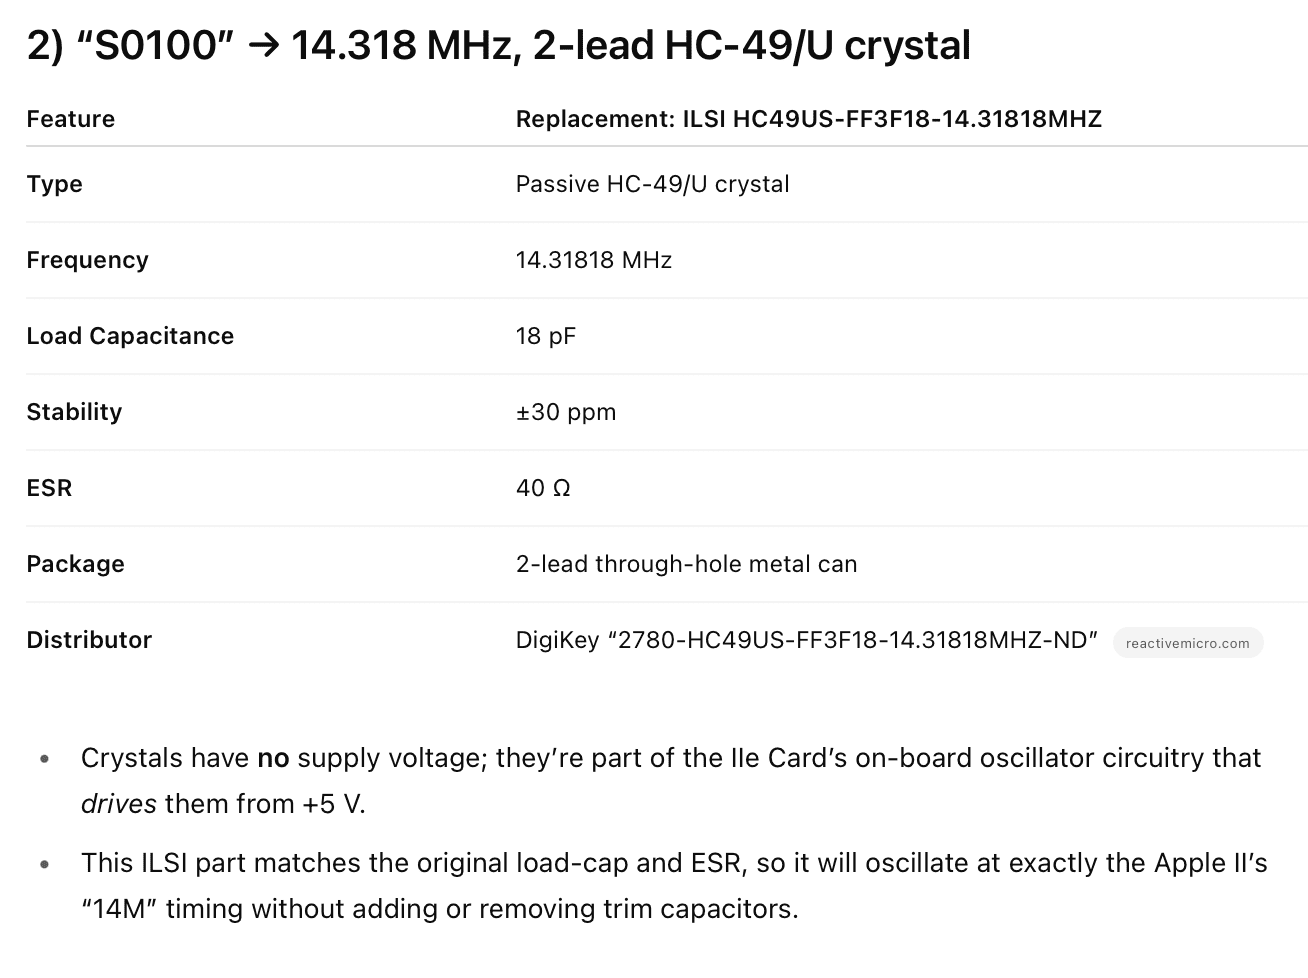The height and width of the screenshot is (978, 1308).
Task: Click the Passive HC-49/U crystal cell
Action: coord(652,184)
